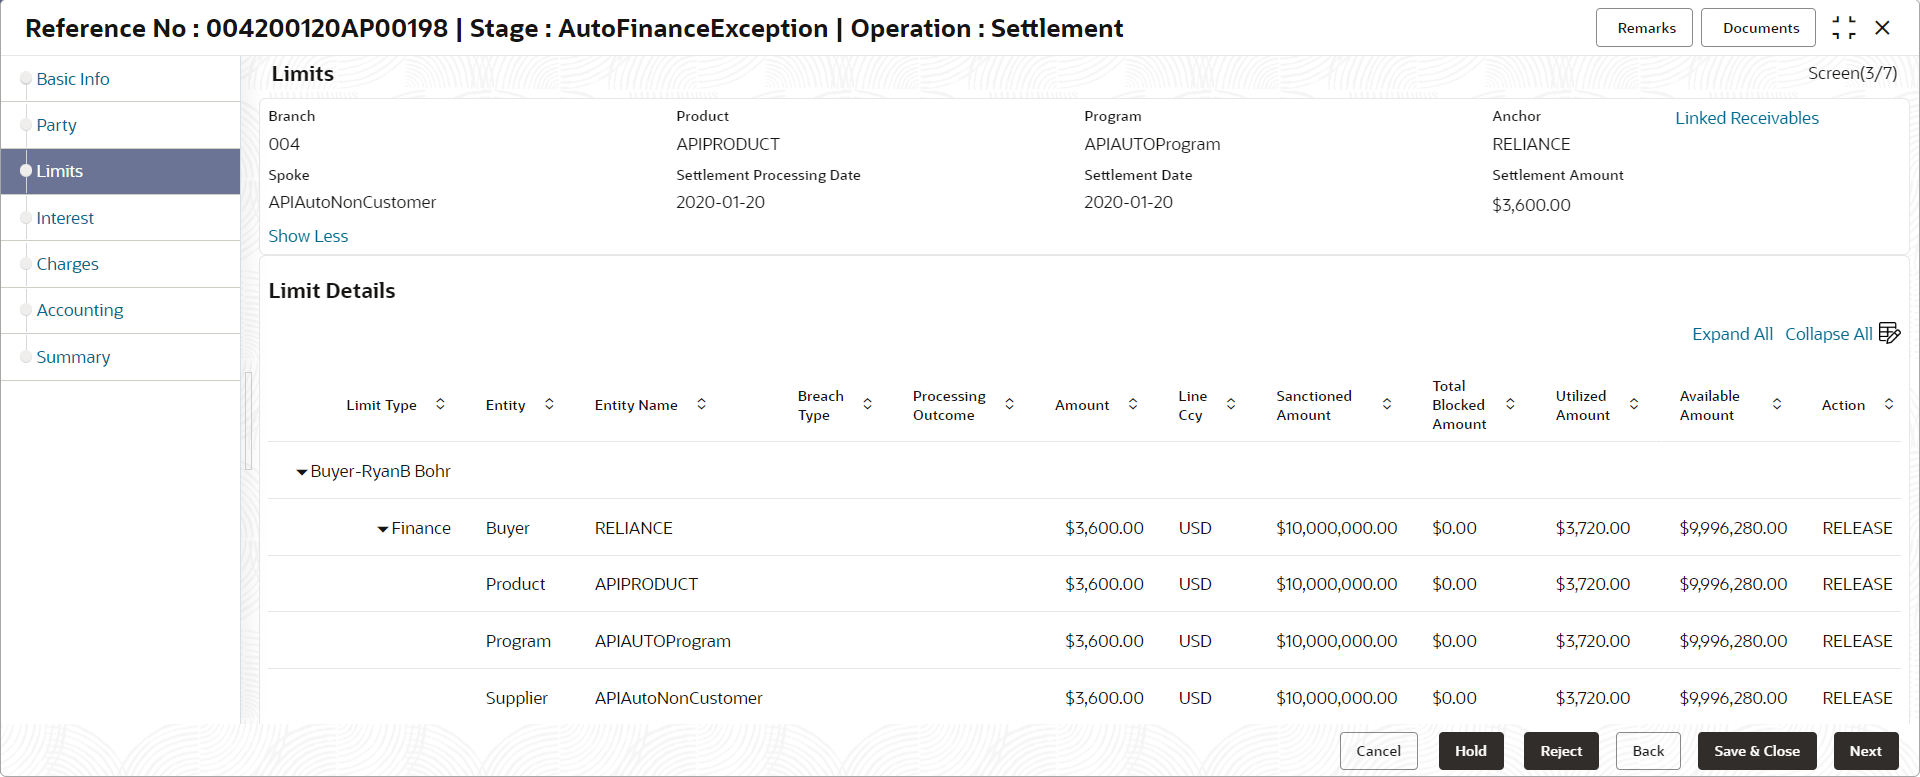Go to the Accounting step
Screen dimensions: 1920x777
[x=80, y=310]
